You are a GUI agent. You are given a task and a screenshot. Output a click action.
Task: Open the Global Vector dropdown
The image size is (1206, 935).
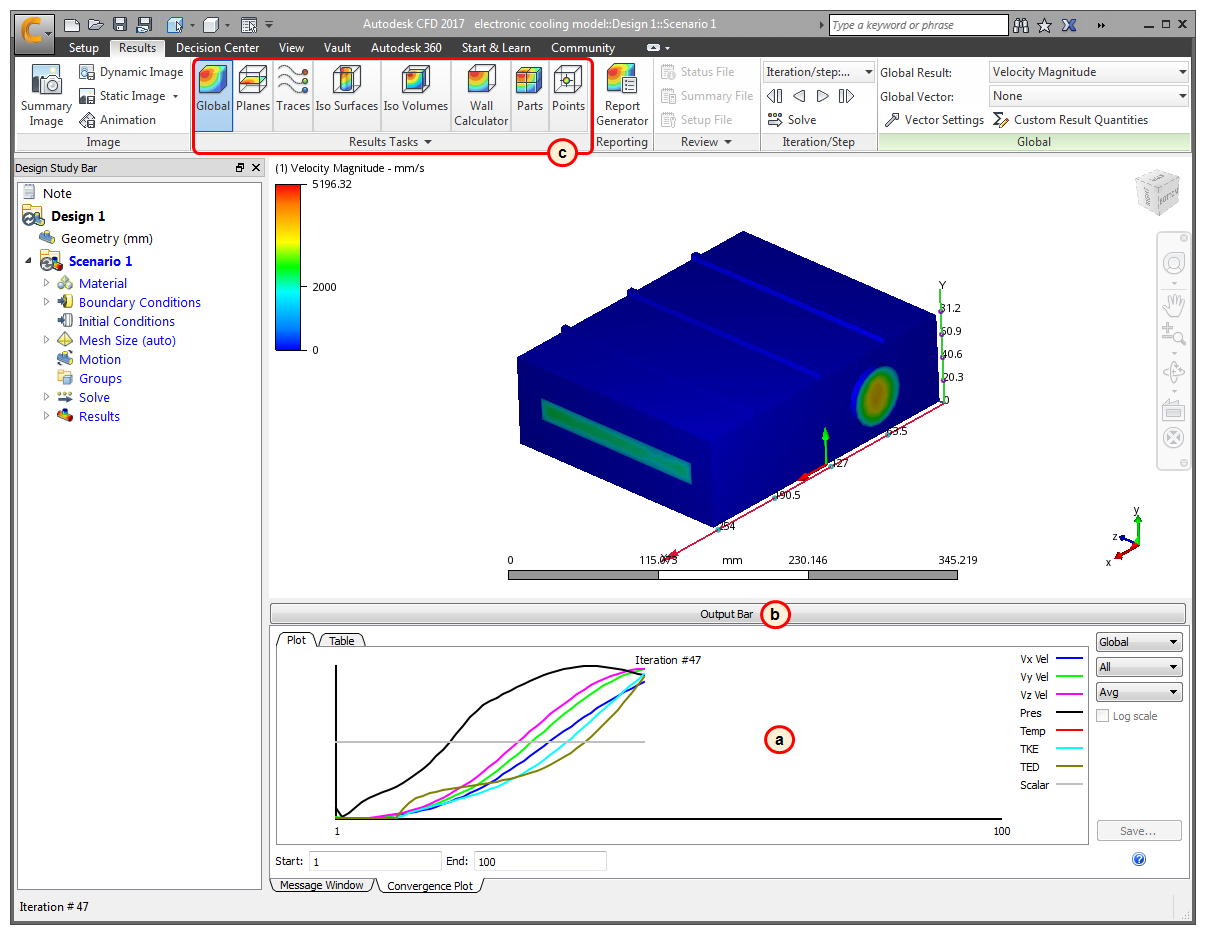(1088, 96)
